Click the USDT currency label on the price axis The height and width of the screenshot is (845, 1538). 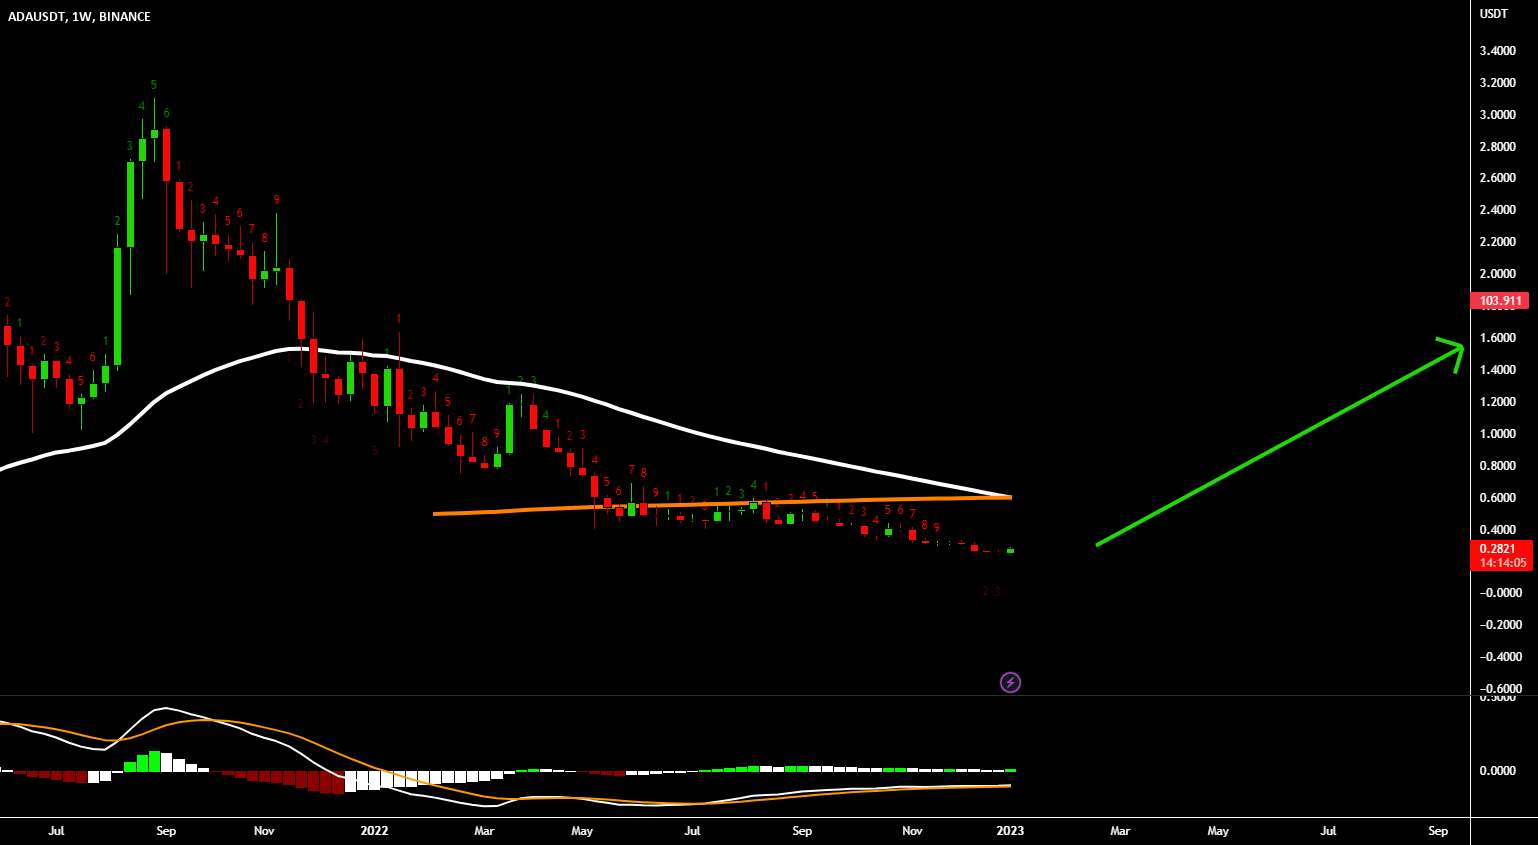click(x=1494, y=14)
